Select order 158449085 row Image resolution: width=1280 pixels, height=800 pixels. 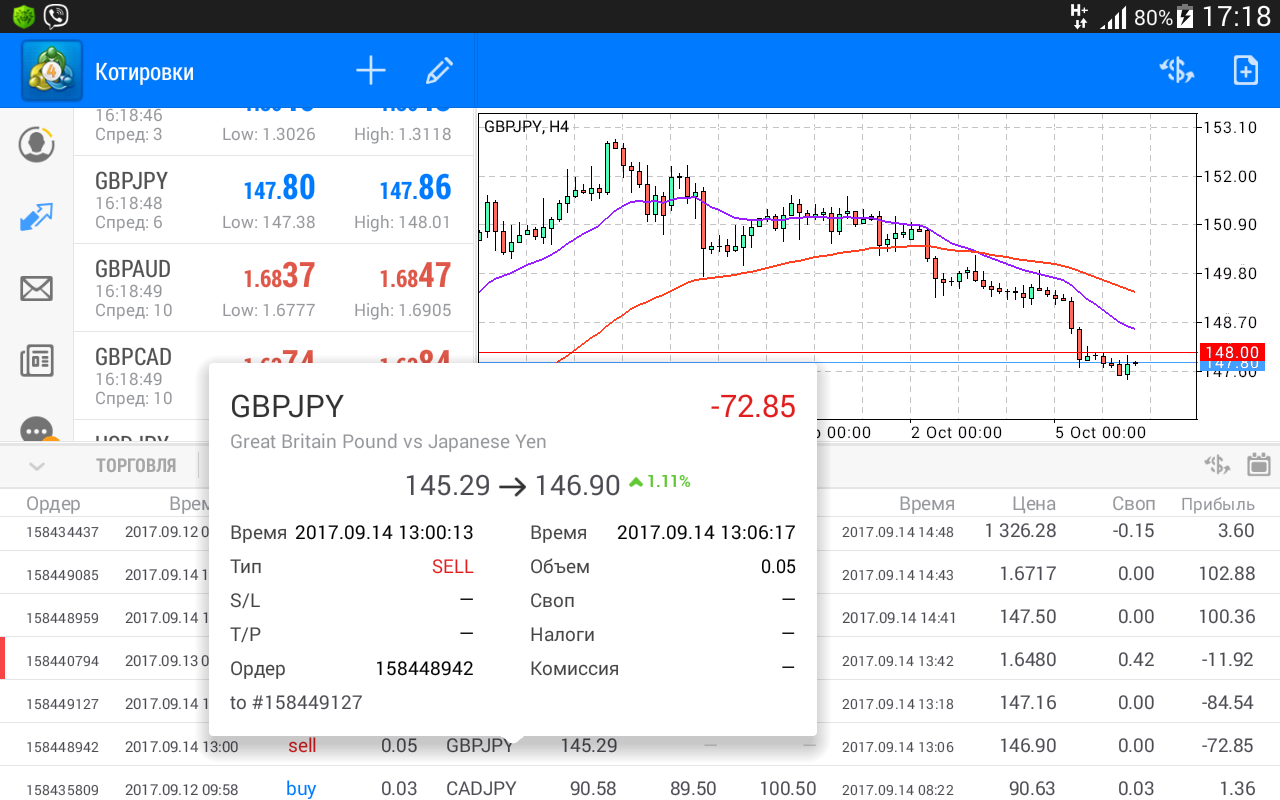640,574
